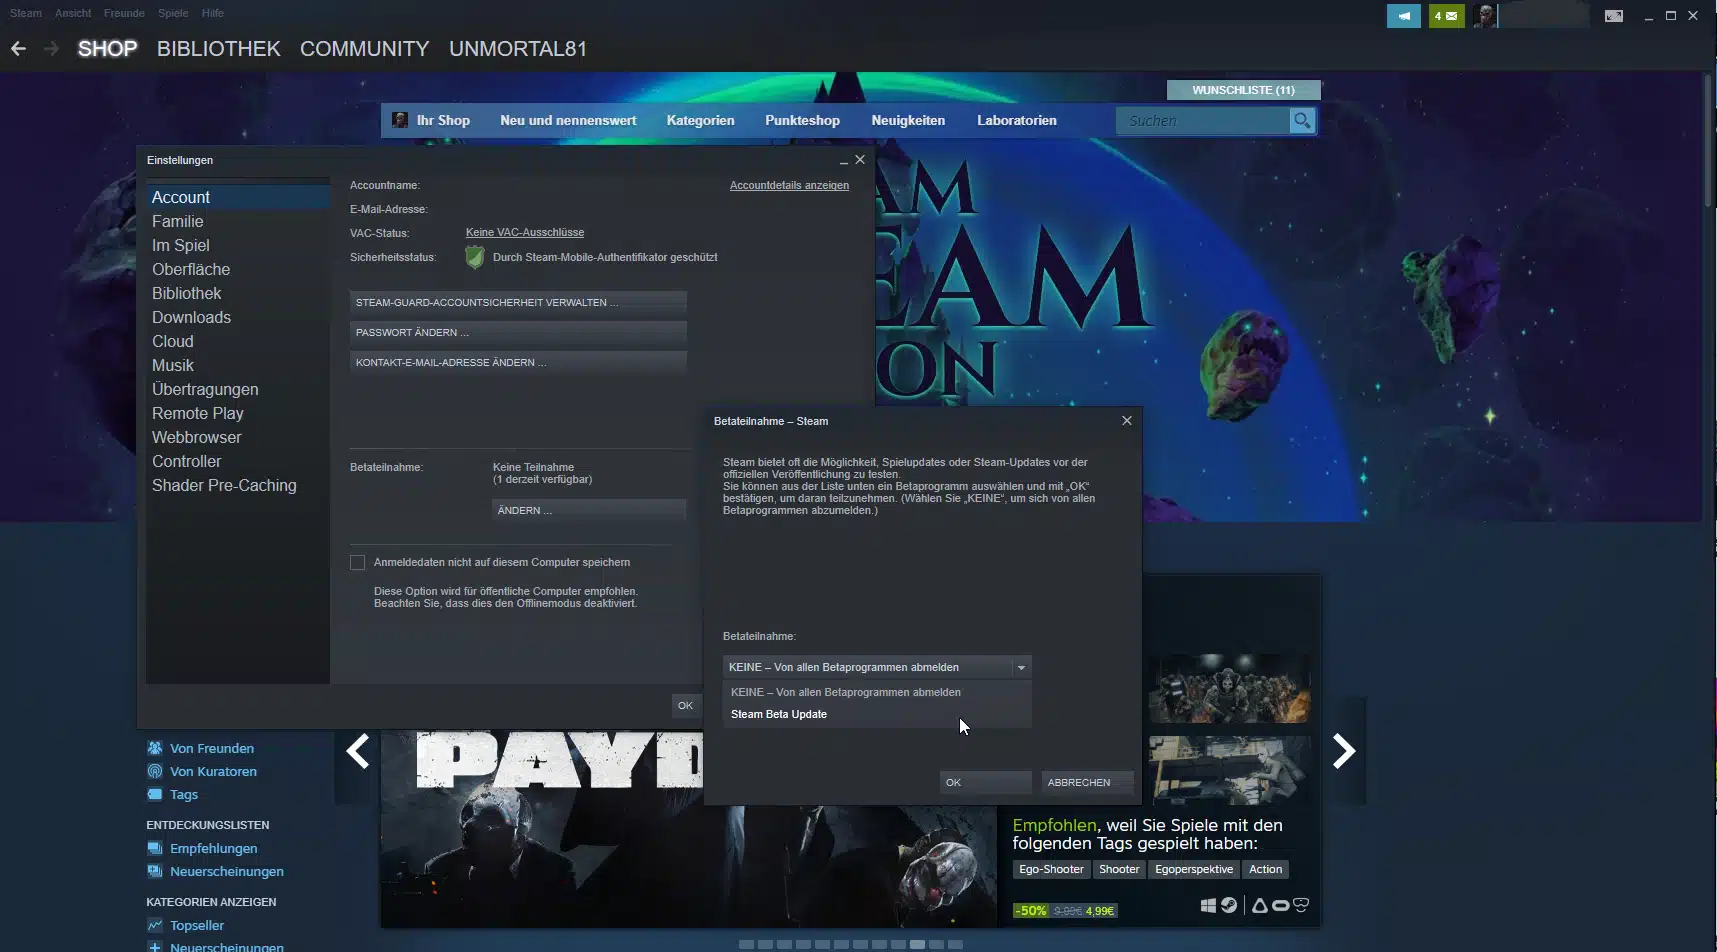Select Remote Play settings category

(238, 413)
